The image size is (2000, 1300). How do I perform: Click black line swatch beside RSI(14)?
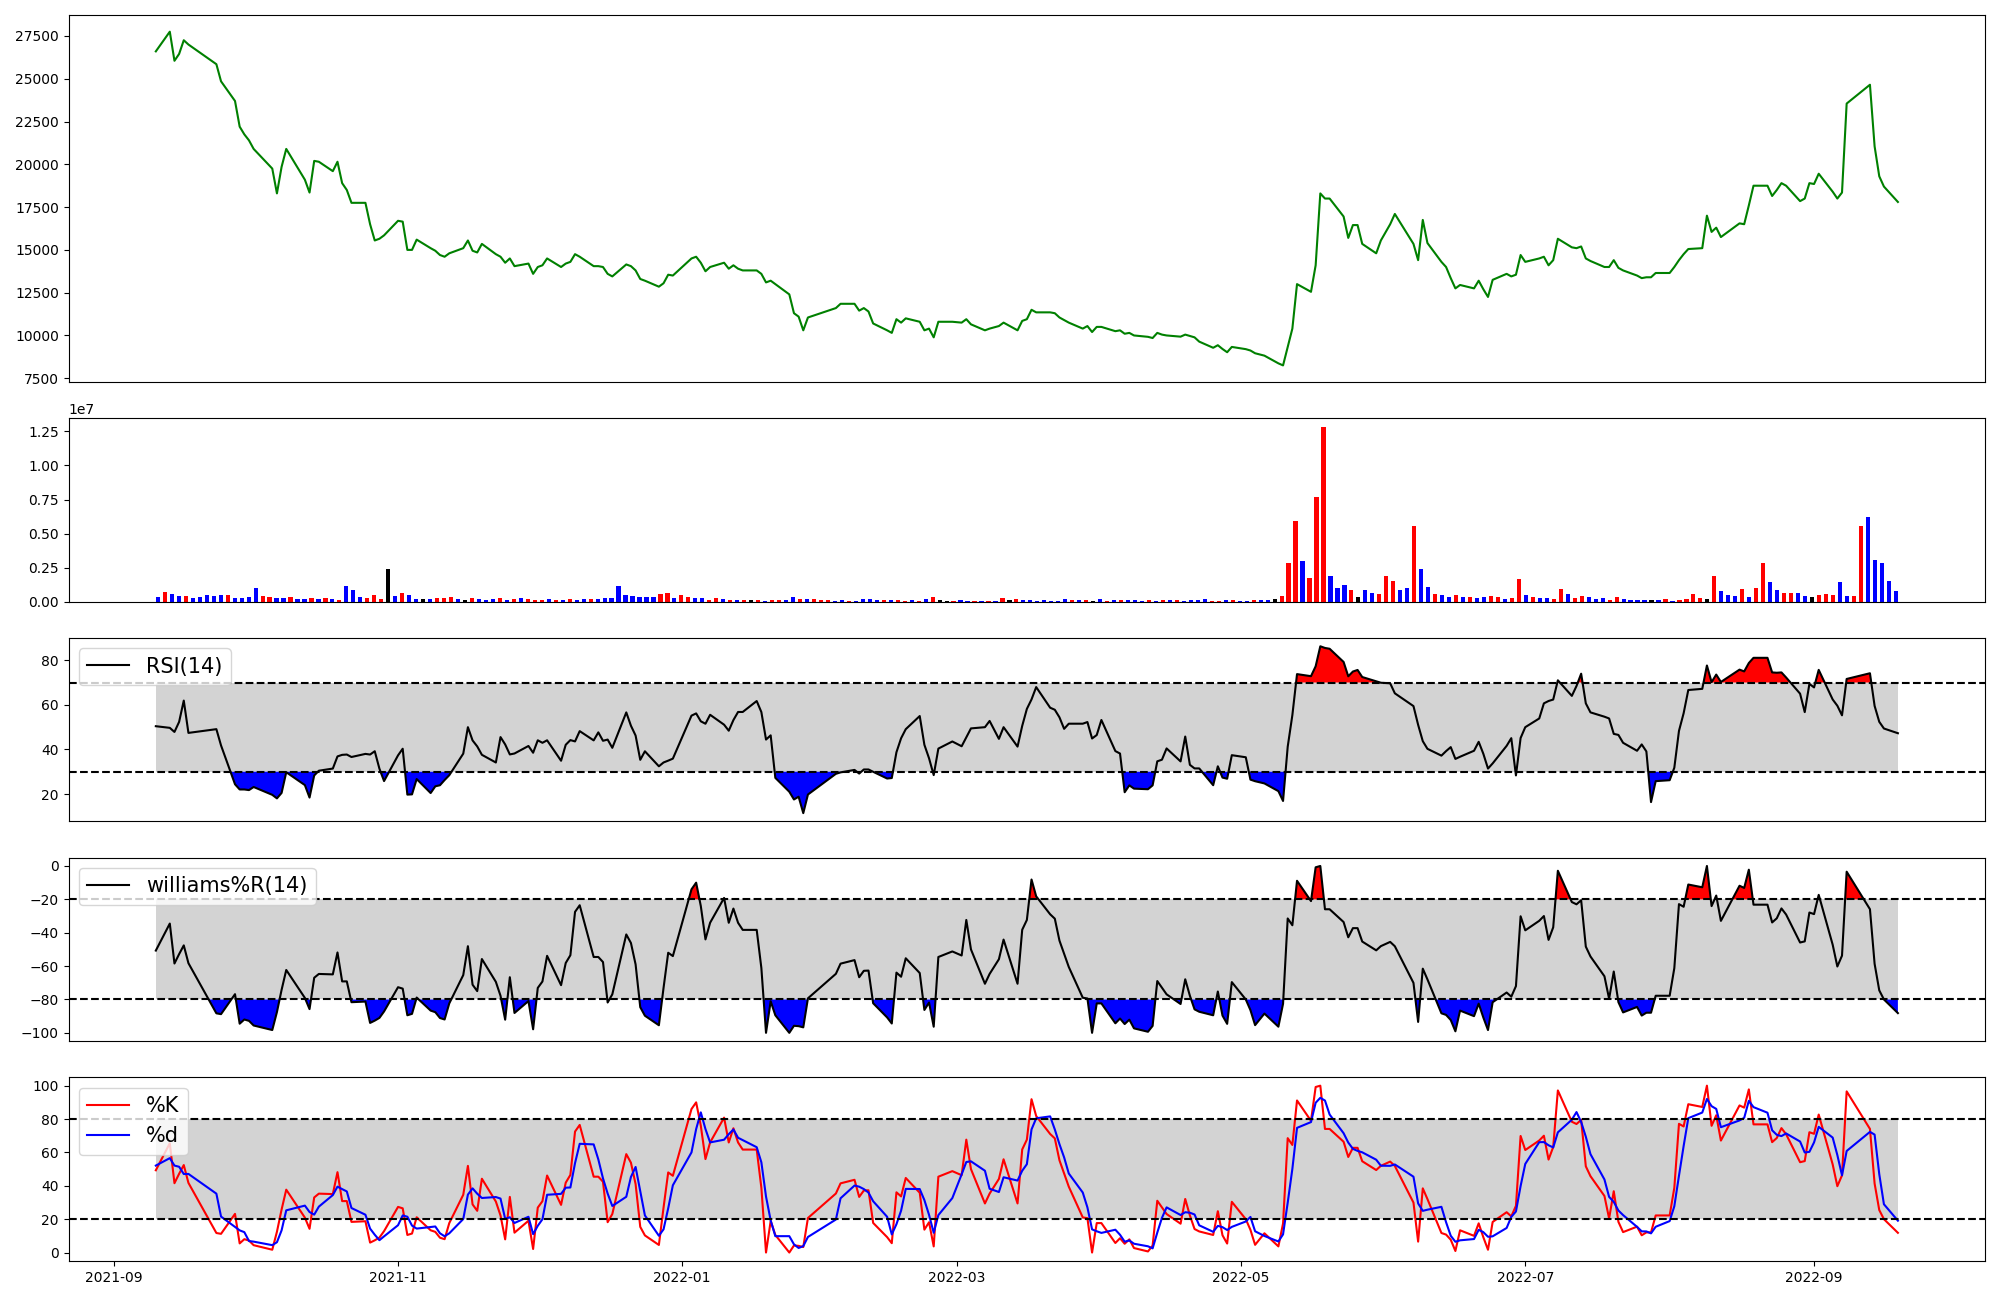coord(108,666)
